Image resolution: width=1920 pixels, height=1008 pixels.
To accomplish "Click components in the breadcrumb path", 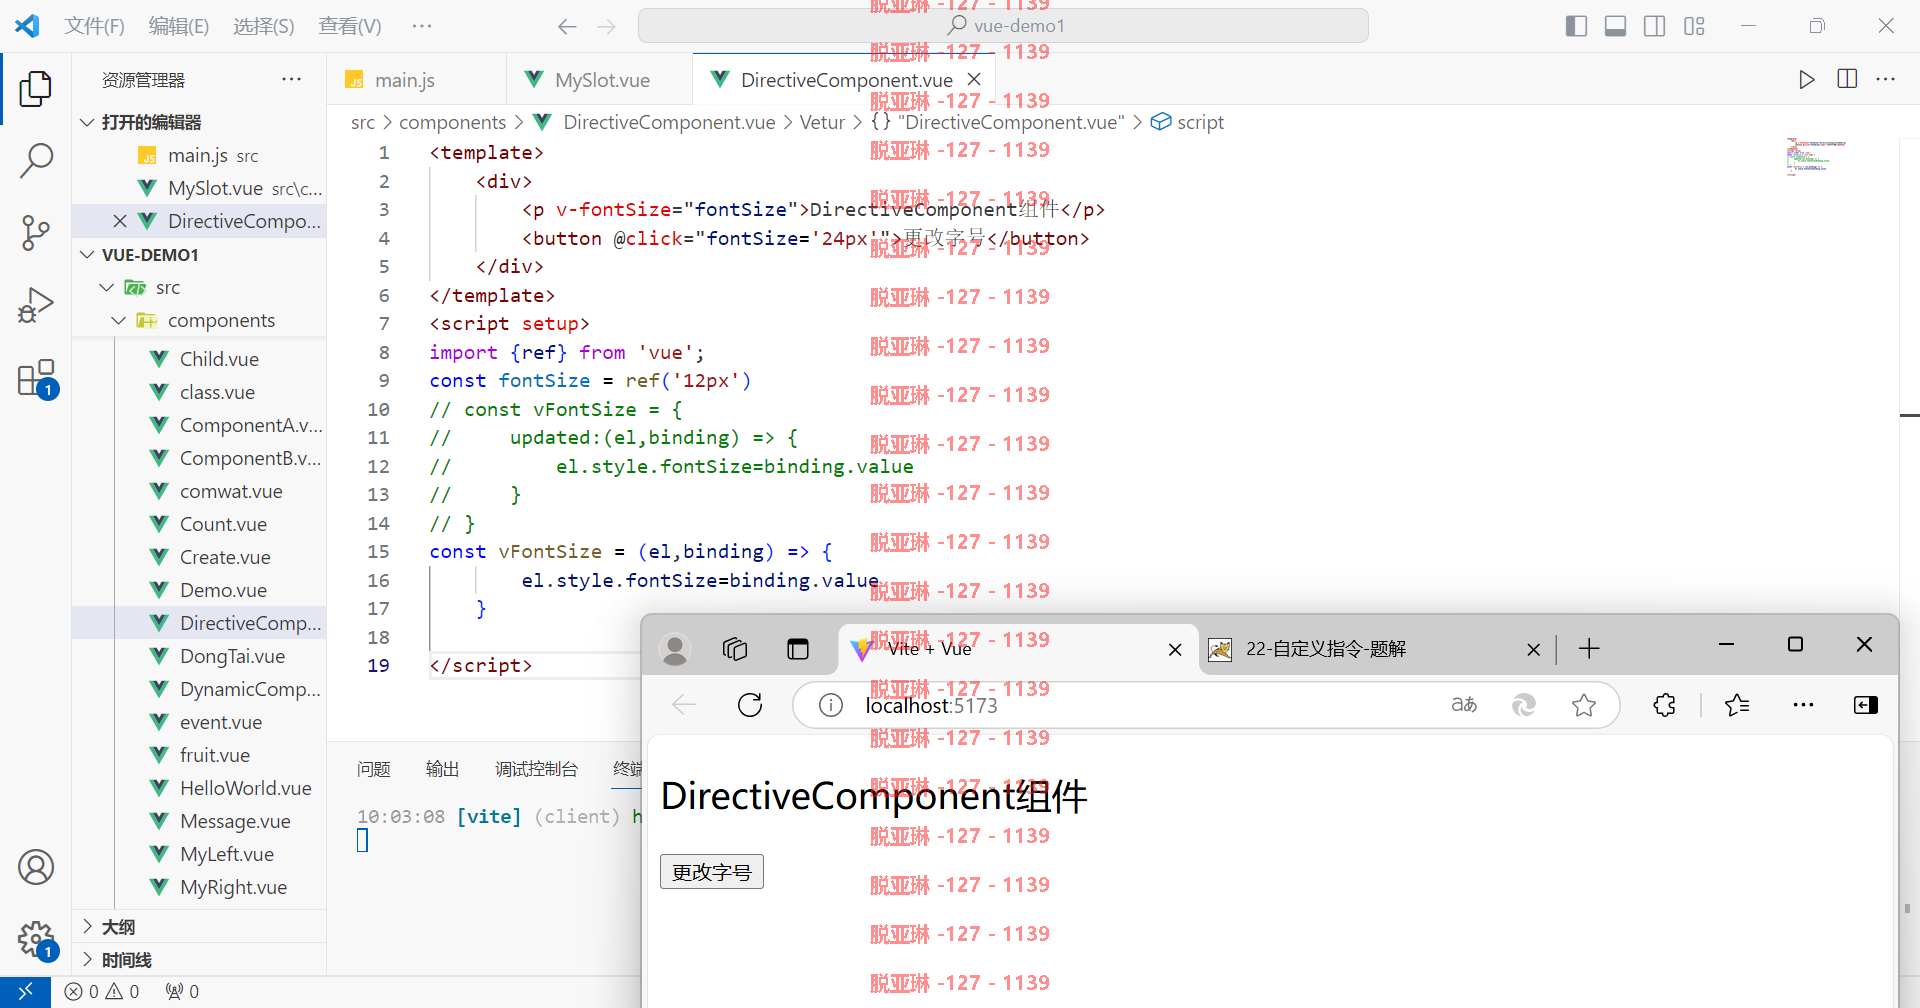I will 452,122.
